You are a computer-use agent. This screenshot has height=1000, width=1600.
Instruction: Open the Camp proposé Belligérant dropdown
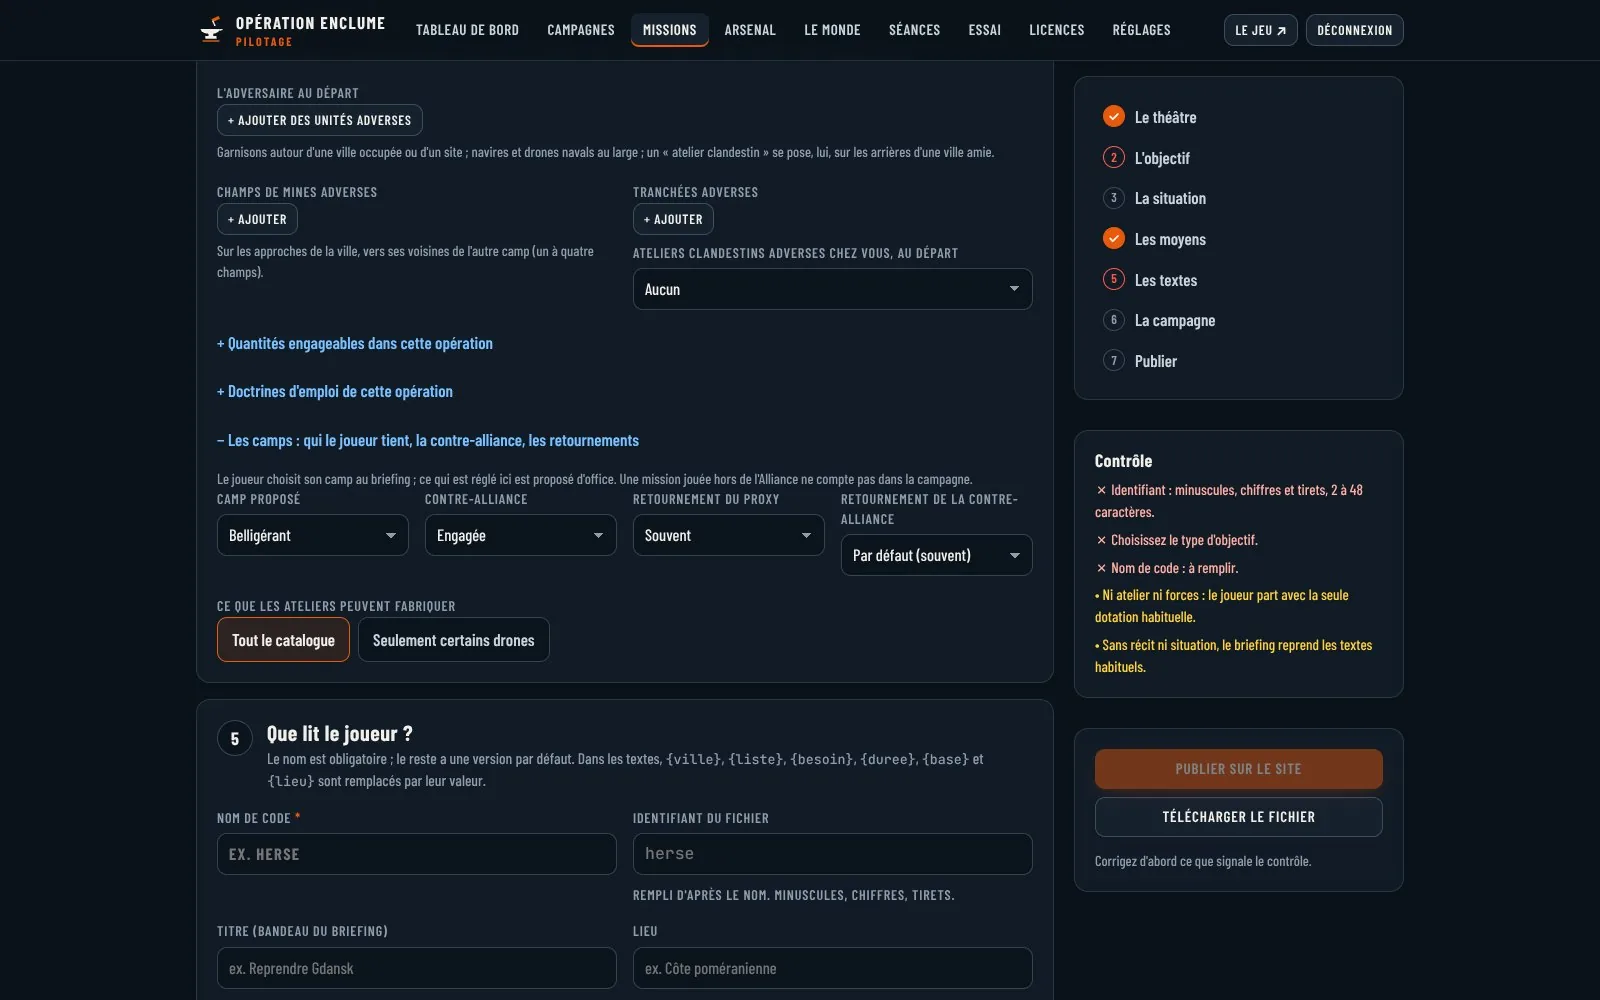(313, 535)
